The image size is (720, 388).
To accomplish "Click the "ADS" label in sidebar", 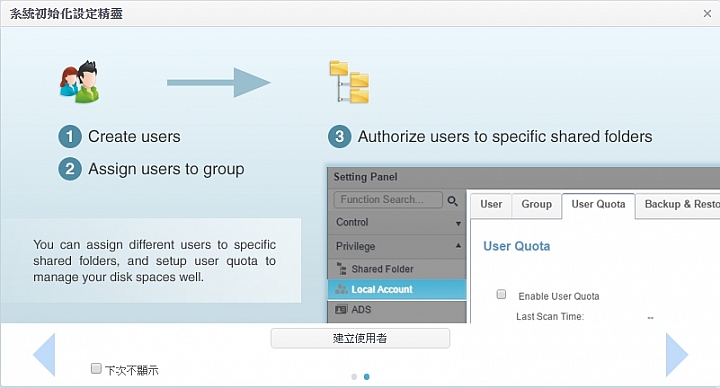I will 361,309.
